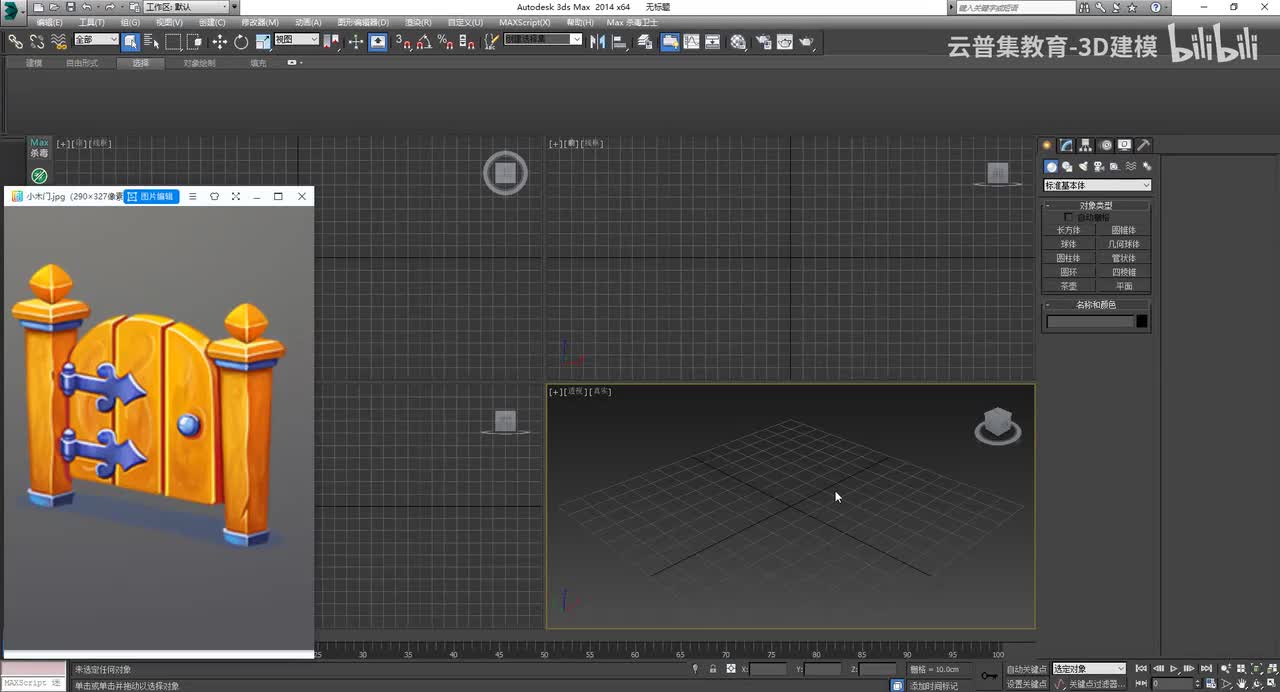This screenshot has height=692, width=1280.
Task: Click the Angle Snap toggle
Action: tap(424, 42)
